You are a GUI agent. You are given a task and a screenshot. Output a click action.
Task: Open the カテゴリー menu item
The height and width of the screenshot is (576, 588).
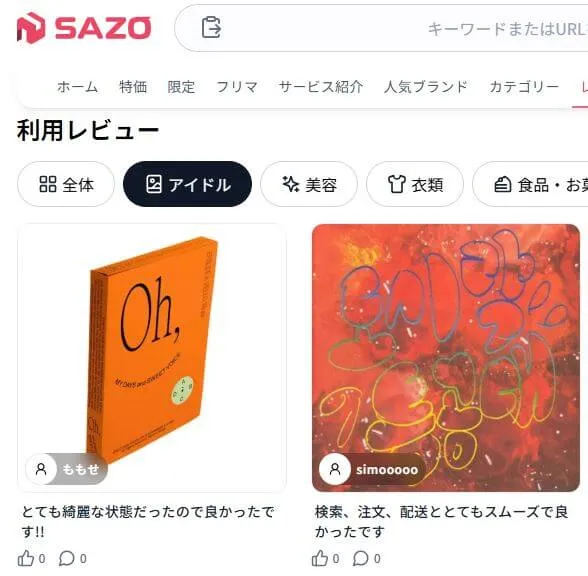coord(524,87)
